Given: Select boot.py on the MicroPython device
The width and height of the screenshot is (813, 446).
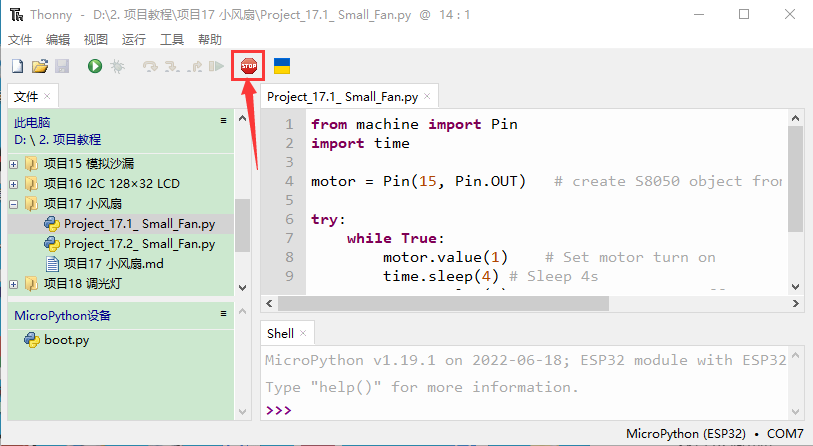Looking at the screenshot, I should click(66, 340).
